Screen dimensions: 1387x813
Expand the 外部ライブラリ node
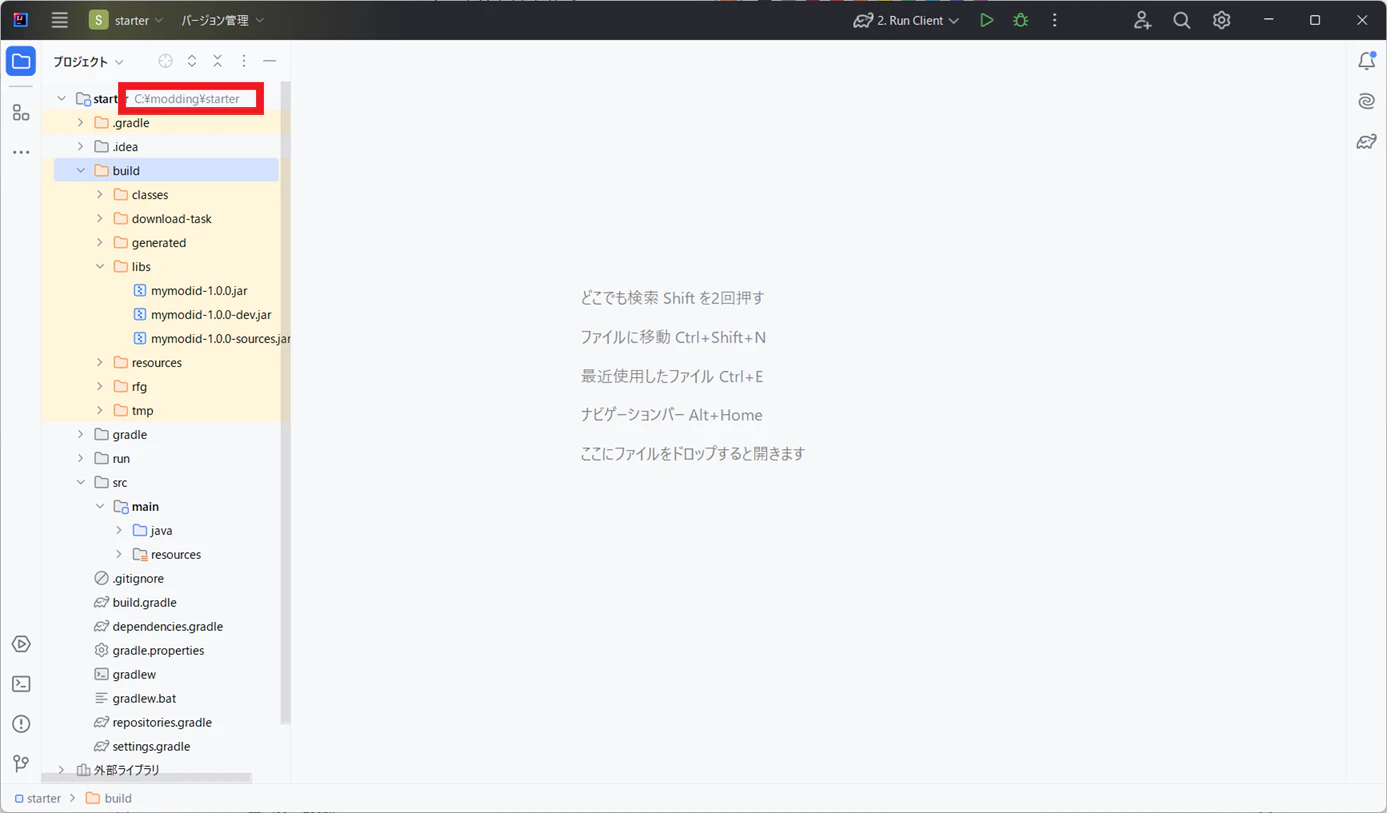pyautogui.click(x=62, y=770)
